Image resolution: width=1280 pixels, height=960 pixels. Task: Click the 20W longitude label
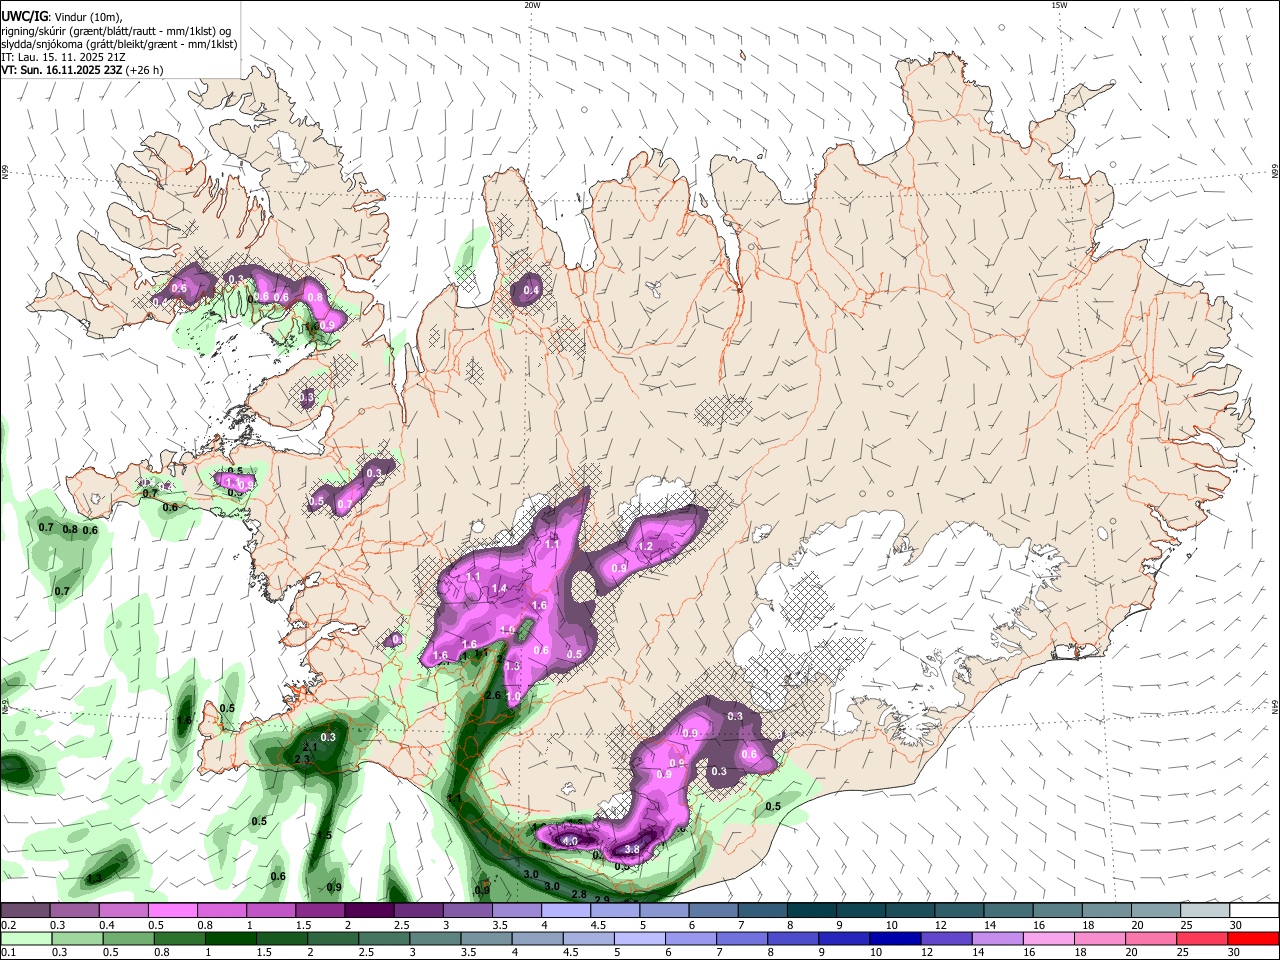click(532, 5)
